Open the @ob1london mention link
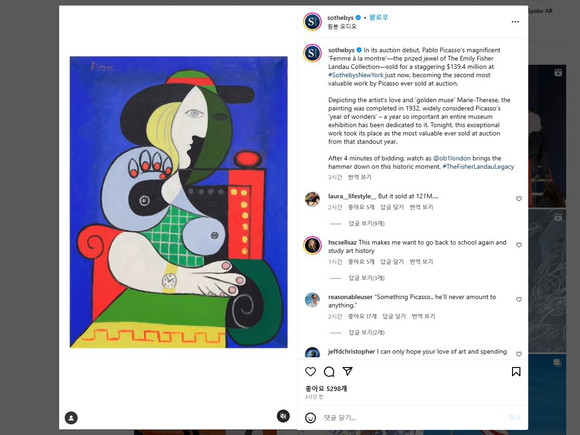 point(452,158)
